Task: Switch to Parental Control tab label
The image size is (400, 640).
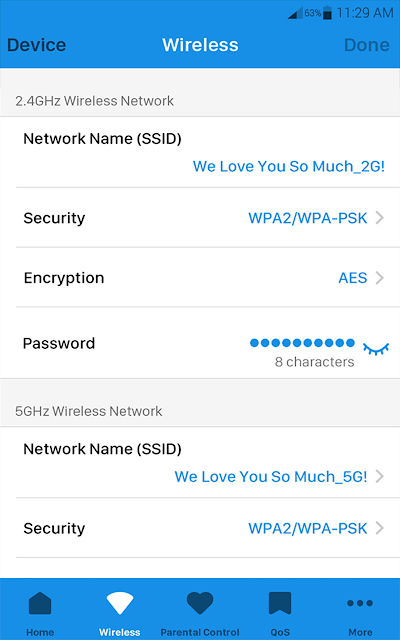Action: click(200, 632)
